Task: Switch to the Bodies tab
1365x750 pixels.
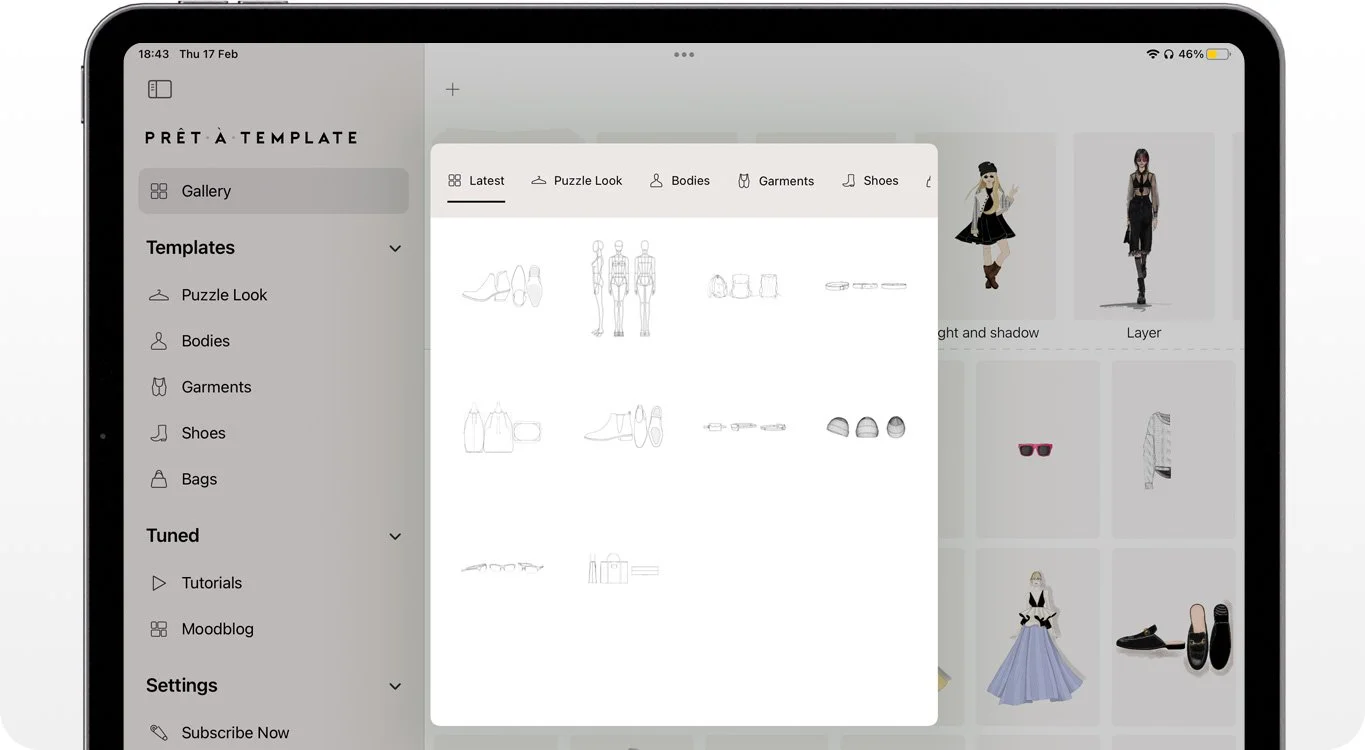Action: pos(680,181)
